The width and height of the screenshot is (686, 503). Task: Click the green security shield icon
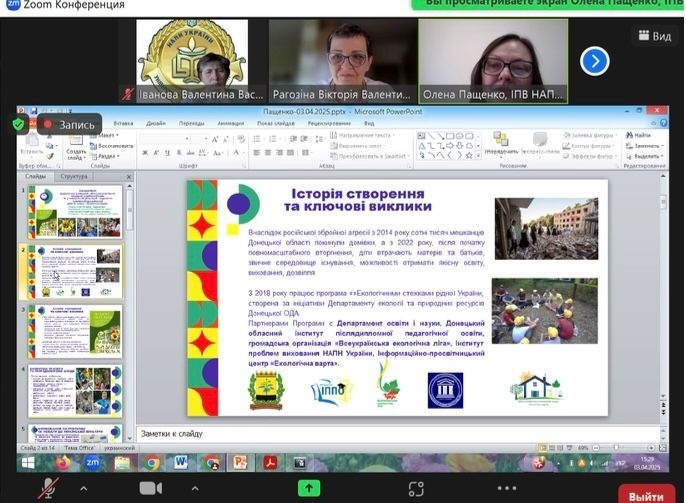click(18, 124)
